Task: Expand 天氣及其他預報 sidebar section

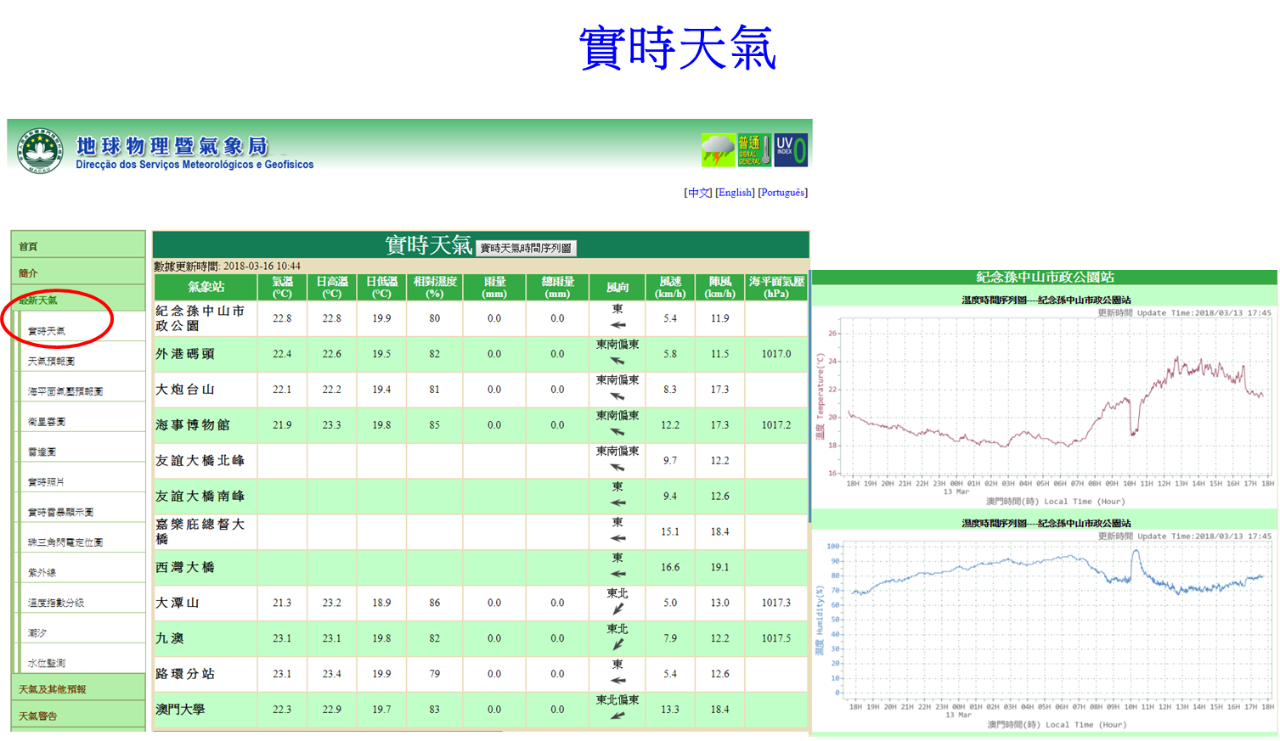Action: click(x=52, y=689)
